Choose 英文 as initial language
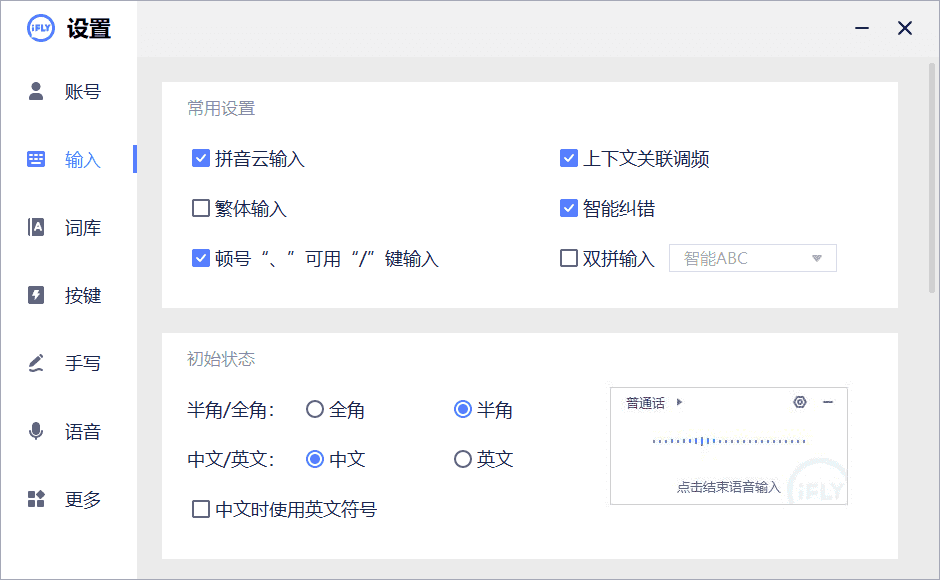The width and height of the screenshot is (940, 580). click(463, 459)
